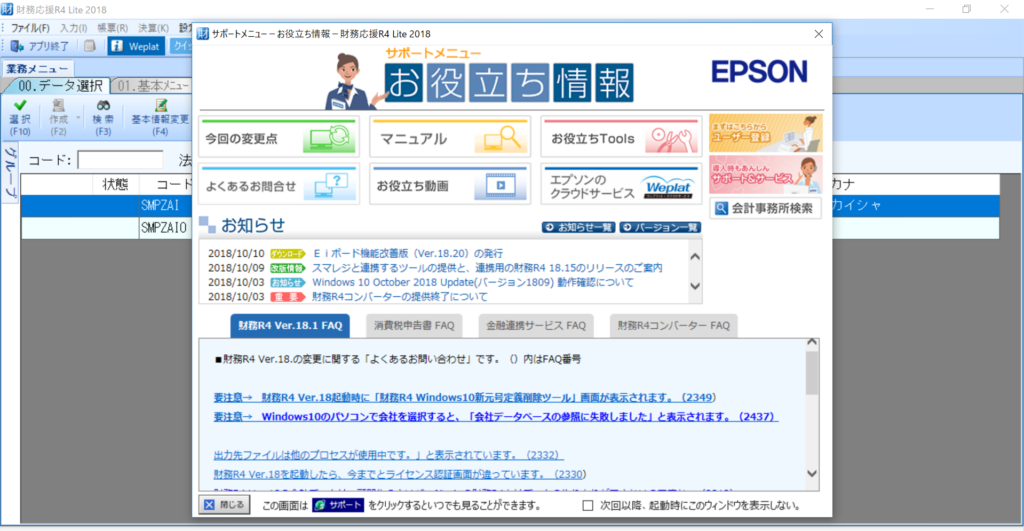Image resolution: width=1024 pixels, height=531 pixels.
Task: Click the サポート&サービス banner
Action: point(765,174)
